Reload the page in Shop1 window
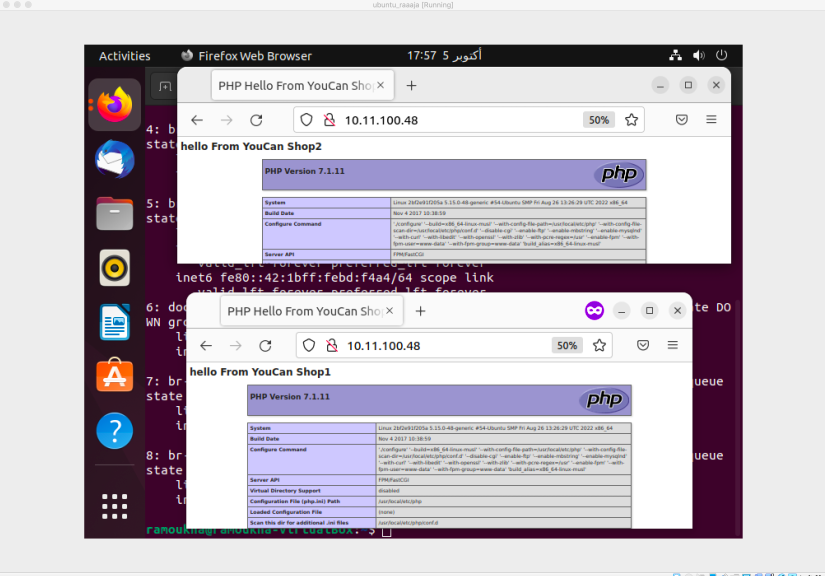The width and height of the screenshot is (825, 576). pos(265,346)
